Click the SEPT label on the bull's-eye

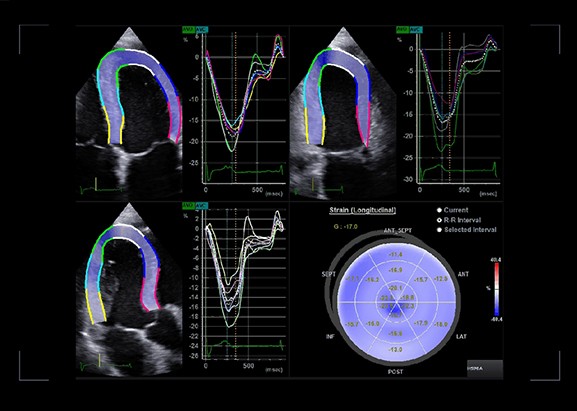329,274
